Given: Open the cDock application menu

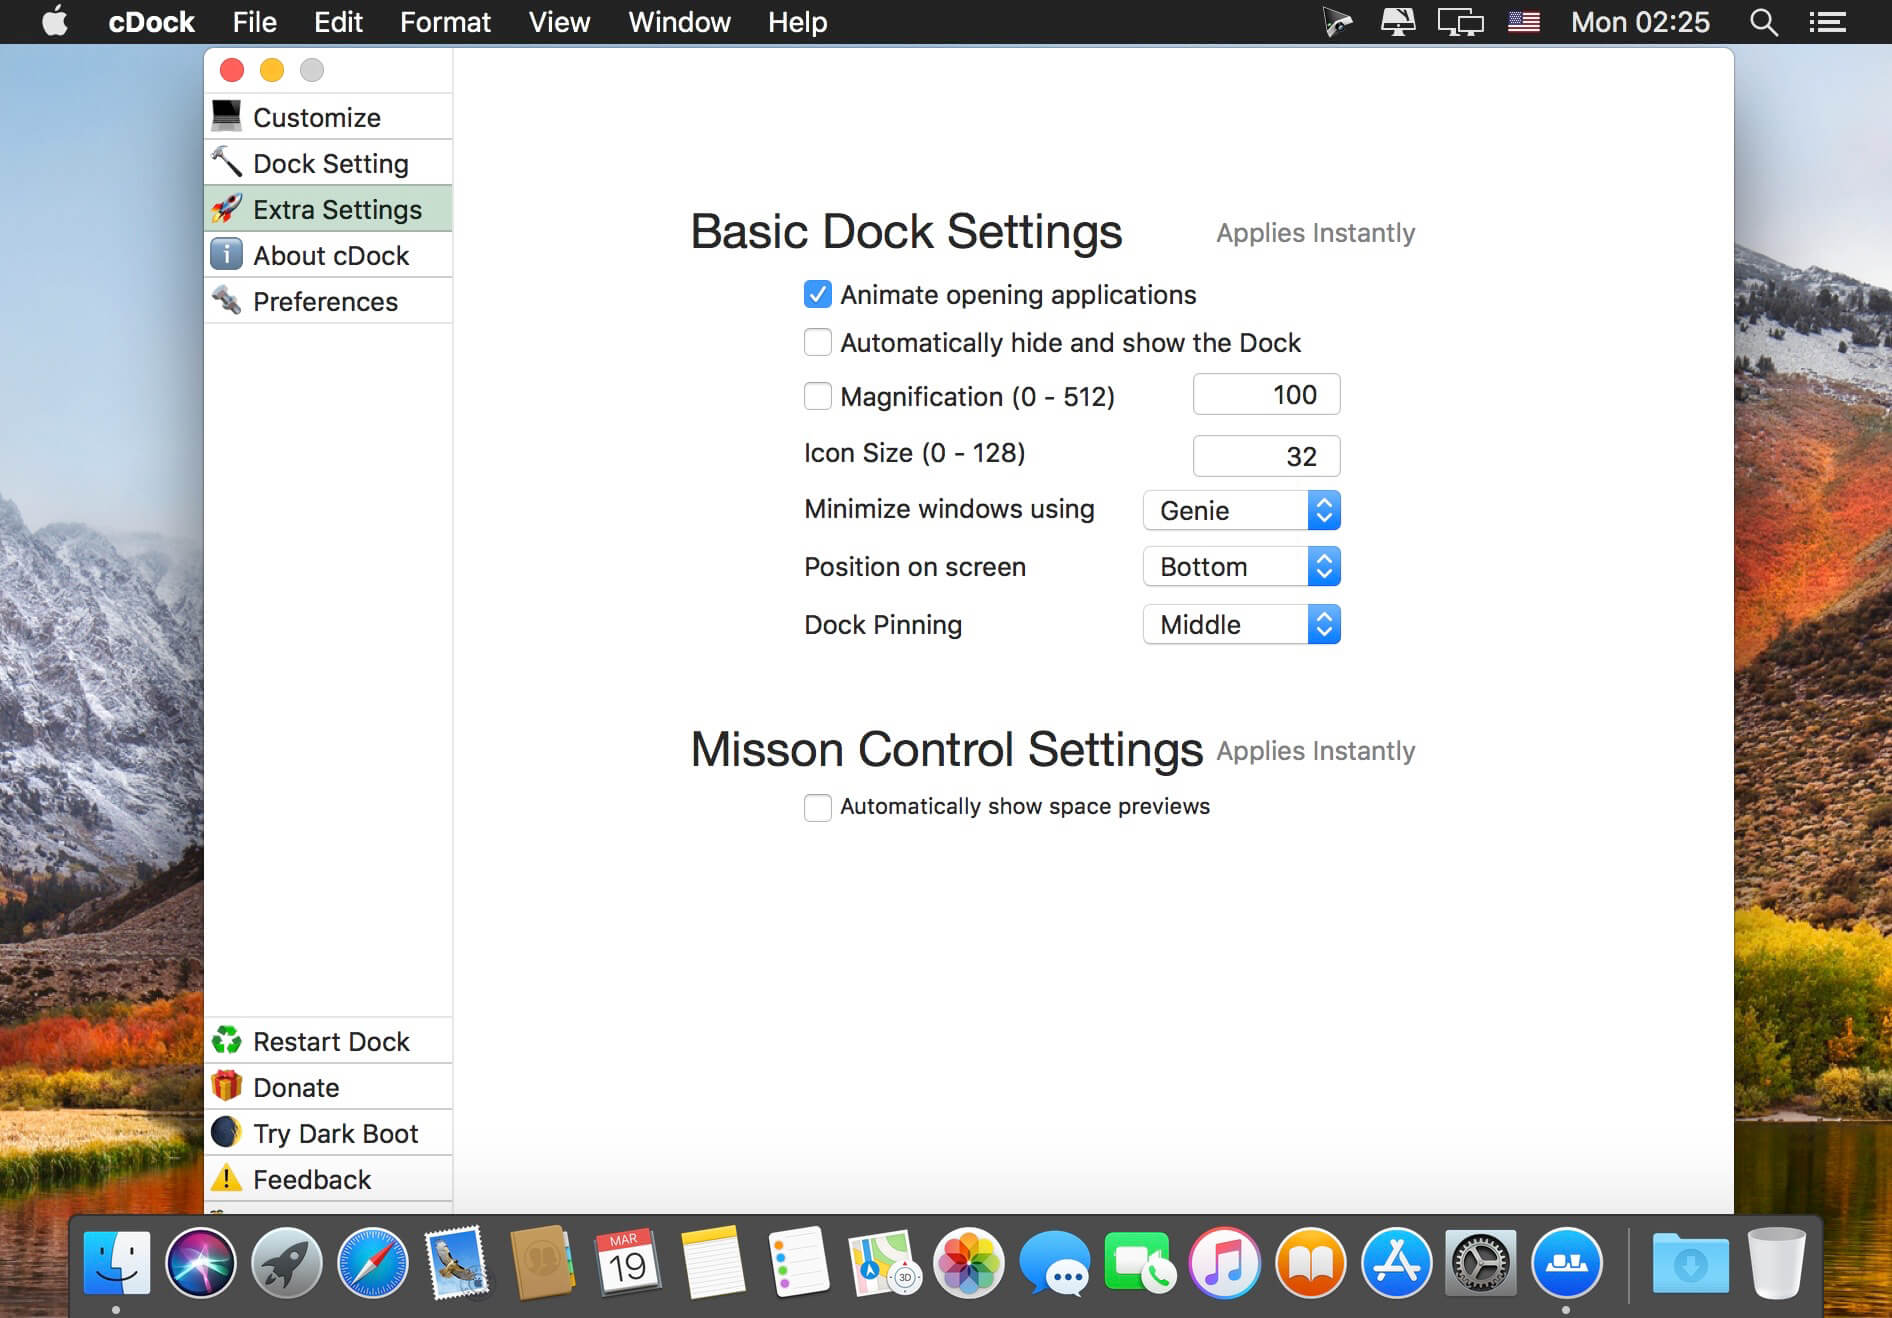Looking at the screenshot, I should pos(151,22).
